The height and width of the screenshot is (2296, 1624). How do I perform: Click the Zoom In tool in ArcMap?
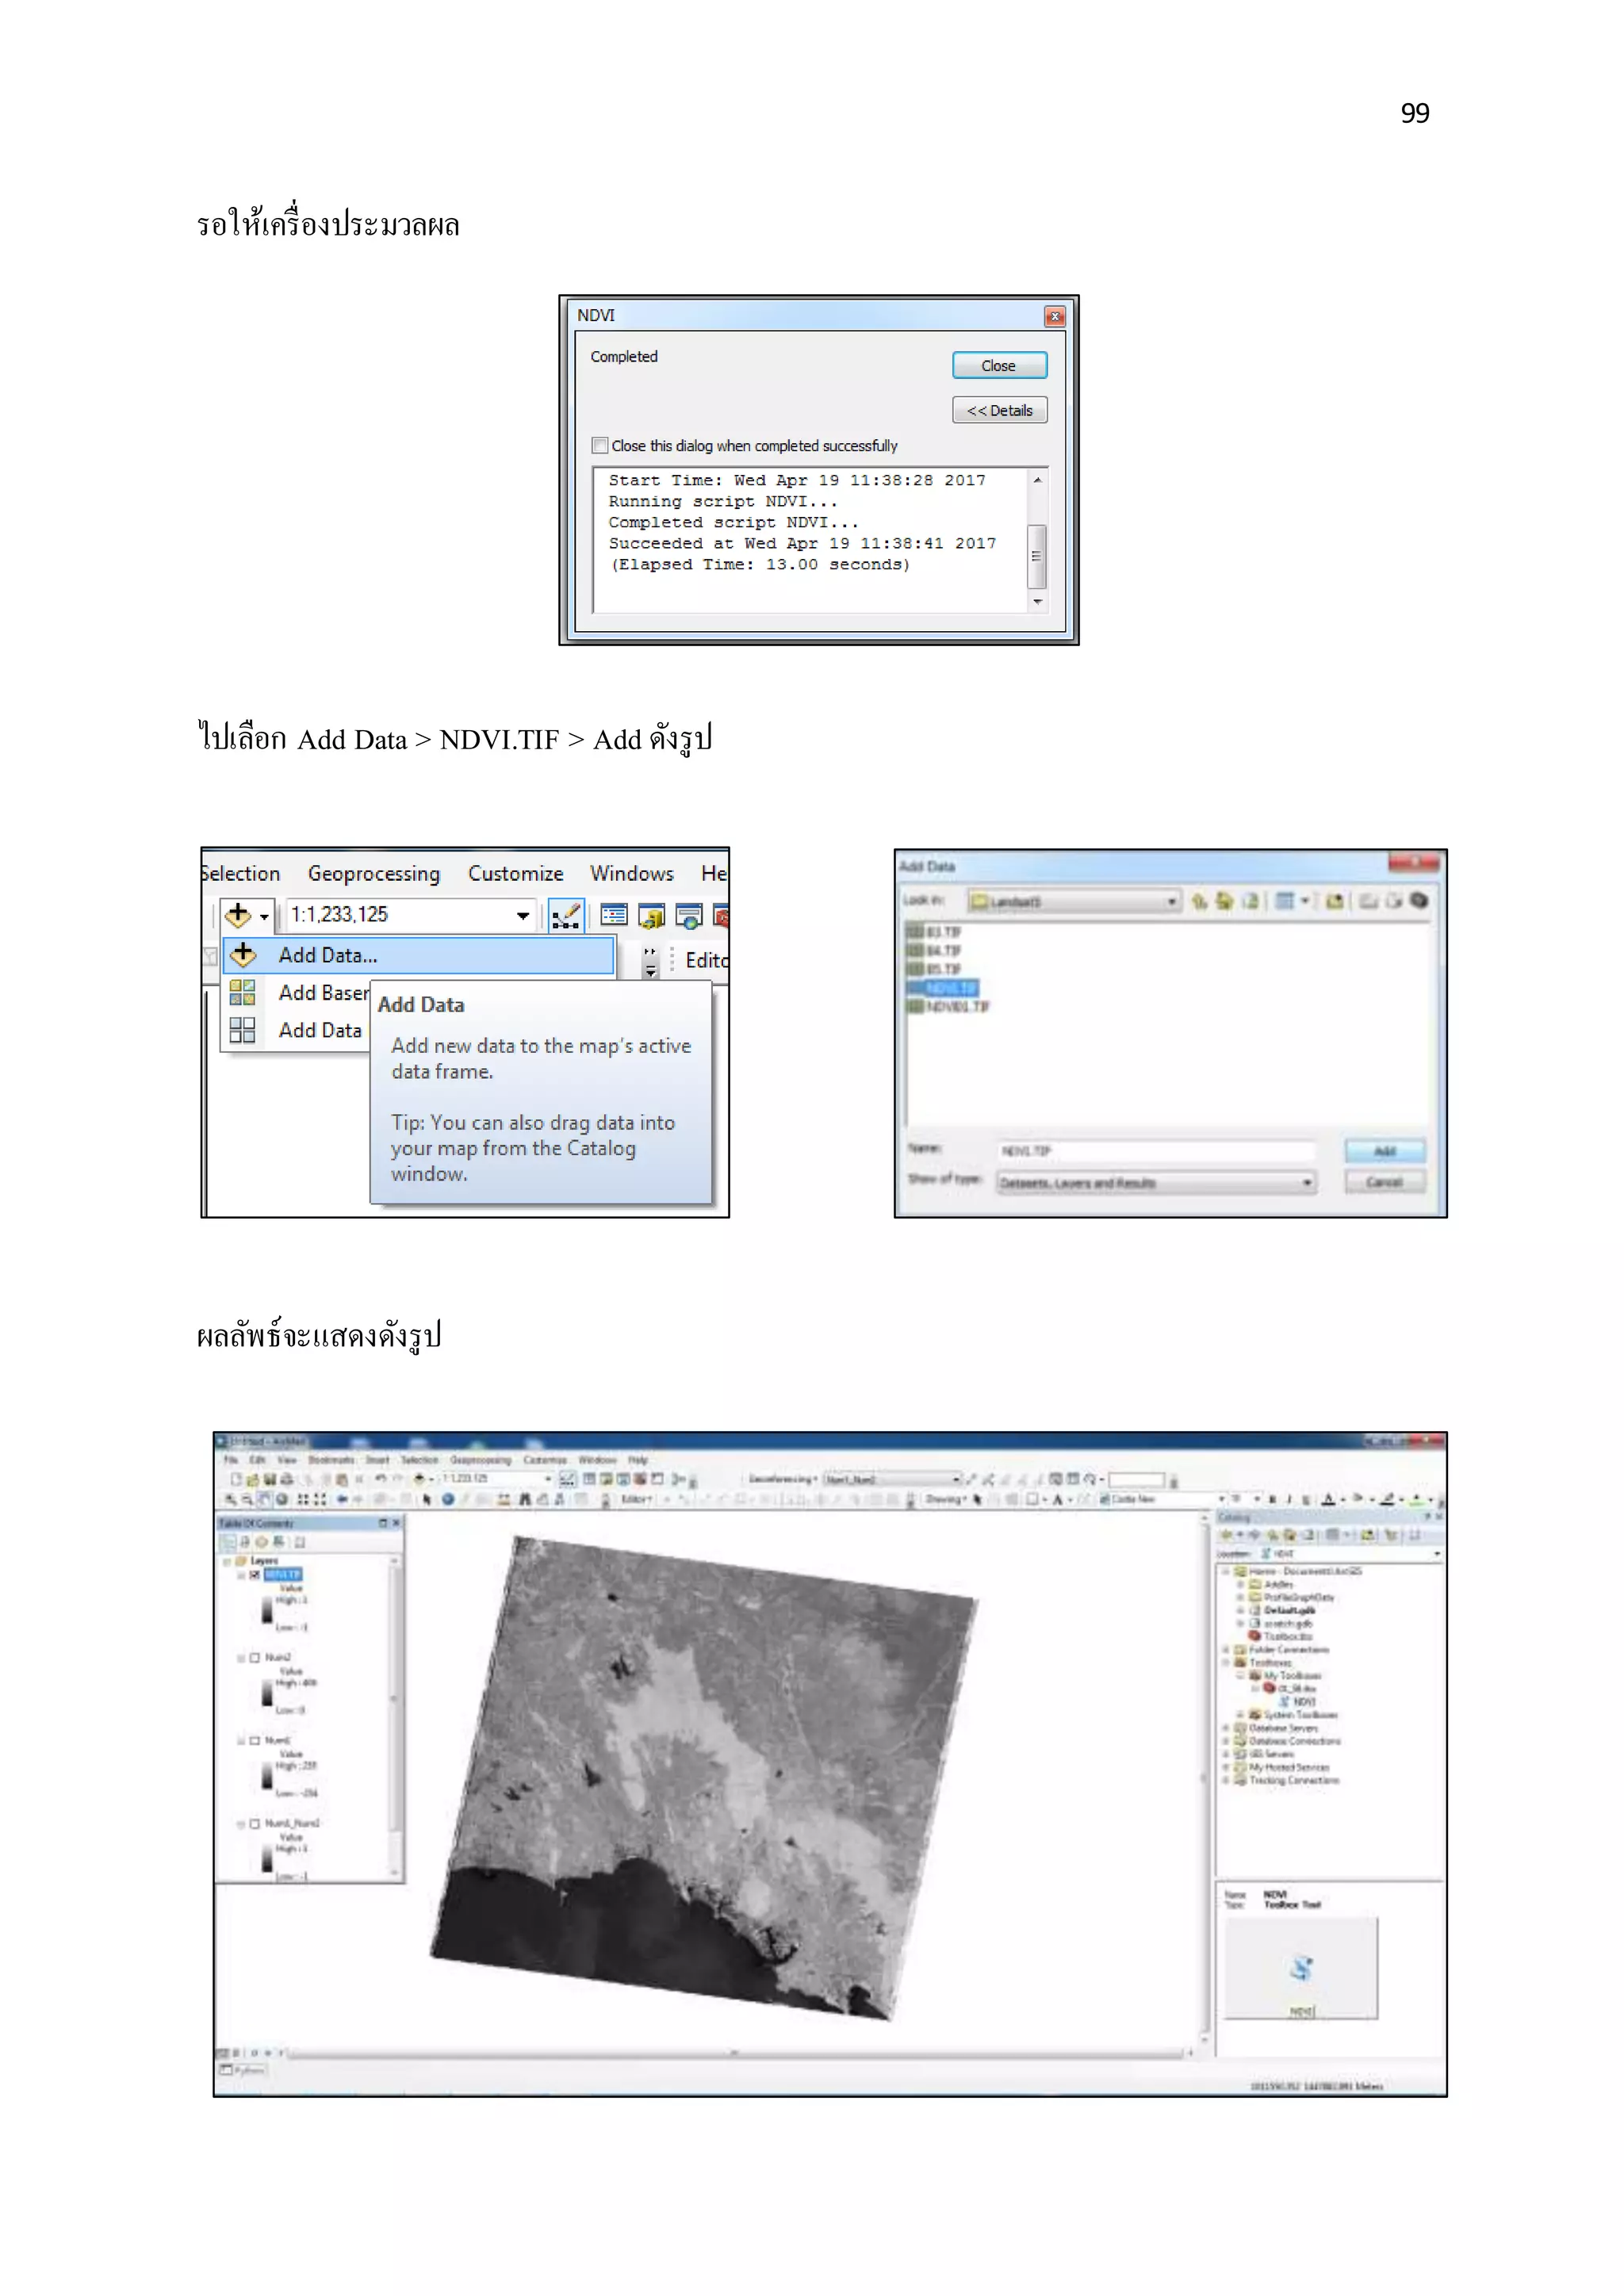click(231, 1499)
